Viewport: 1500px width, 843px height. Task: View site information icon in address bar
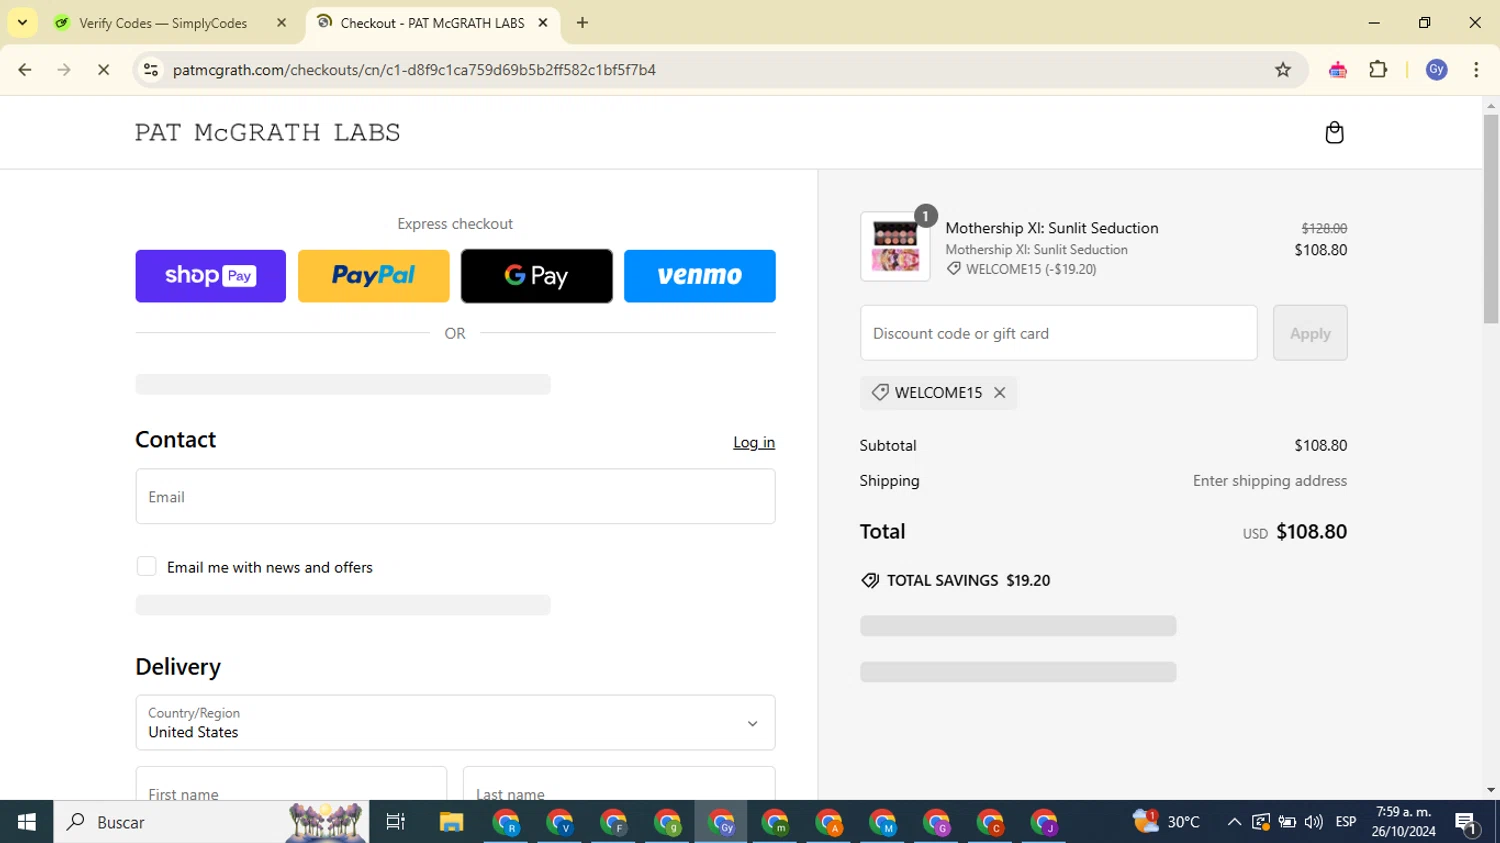pos(151,70)
